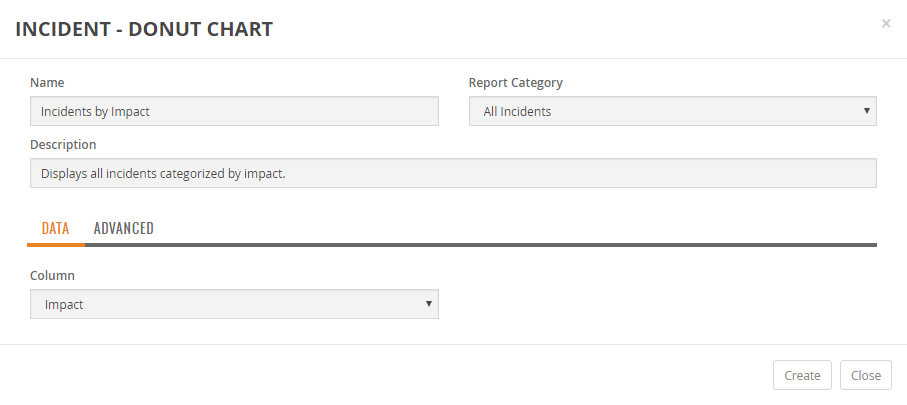Switch to the DATA tab
This screenshot has height=405, width=907.
point(56,228)
